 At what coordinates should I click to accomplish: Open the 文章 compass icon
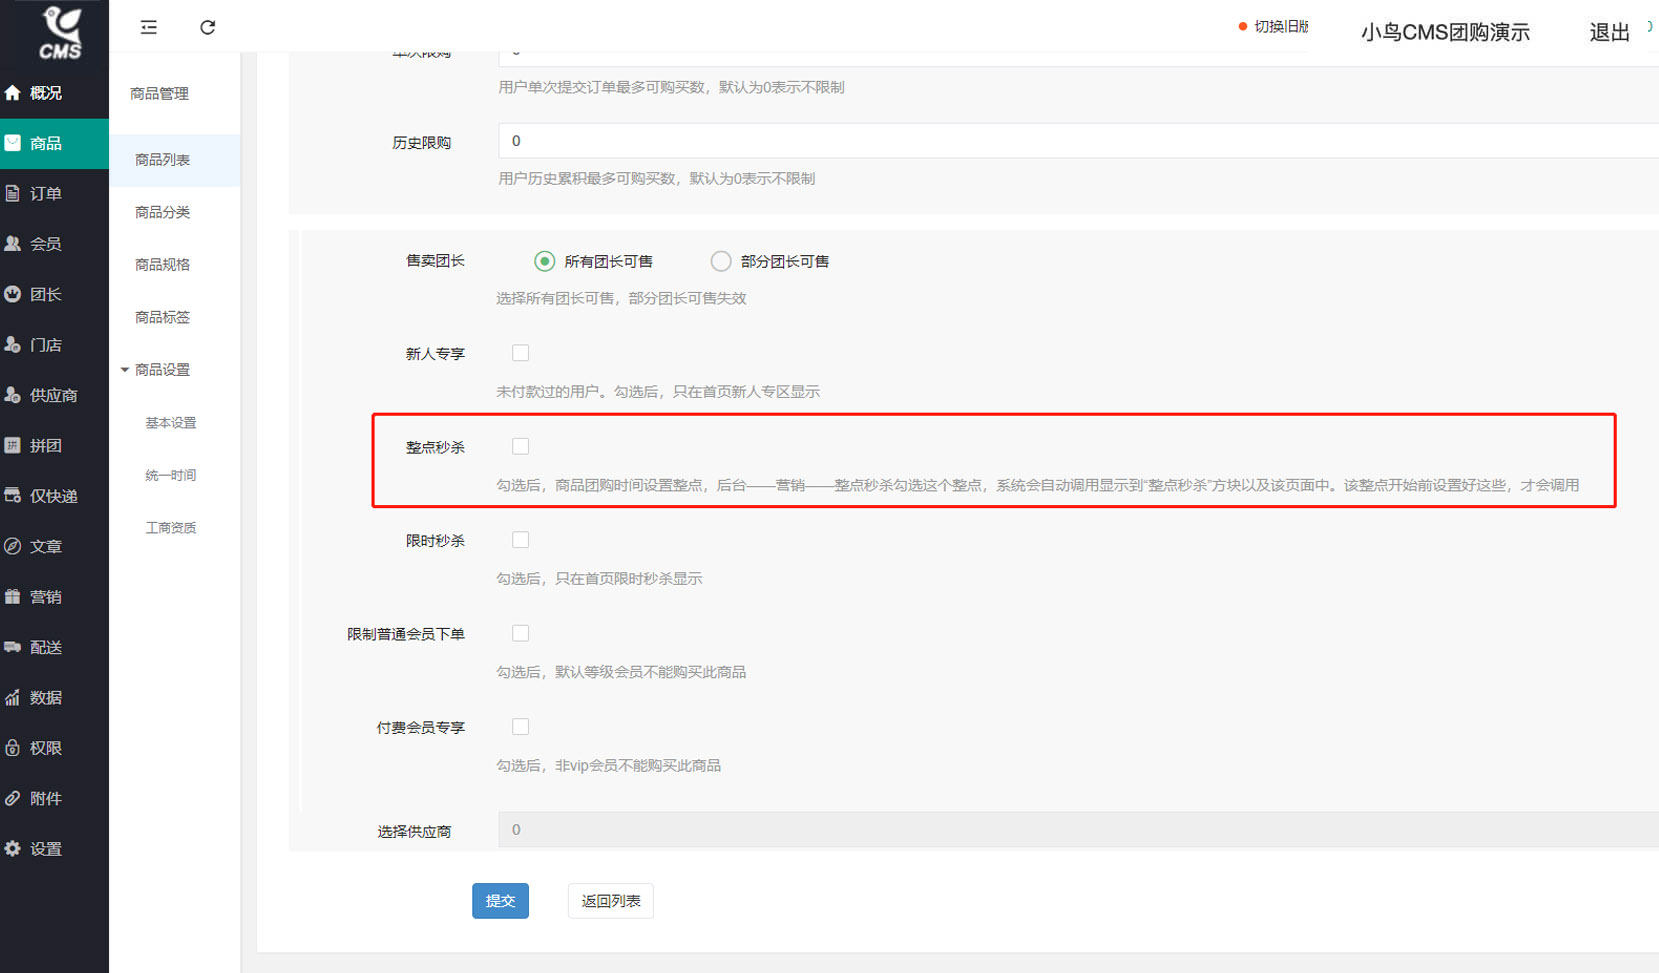pos(13,546)
